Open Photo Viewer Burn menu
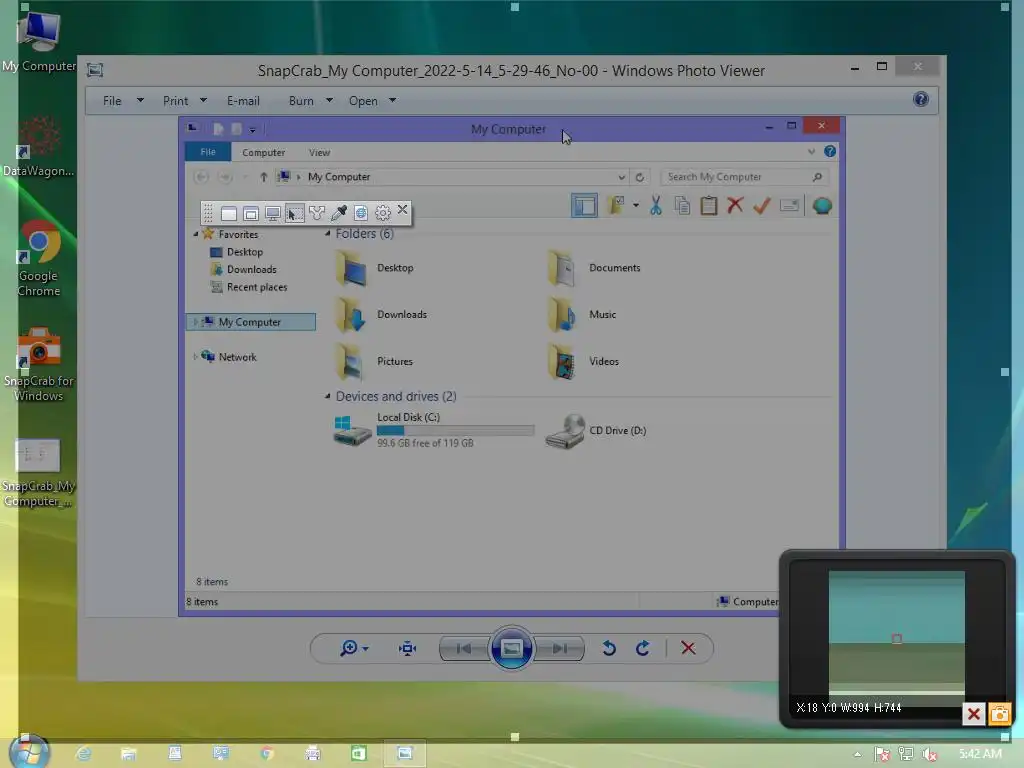 click(x=301, y=101)
